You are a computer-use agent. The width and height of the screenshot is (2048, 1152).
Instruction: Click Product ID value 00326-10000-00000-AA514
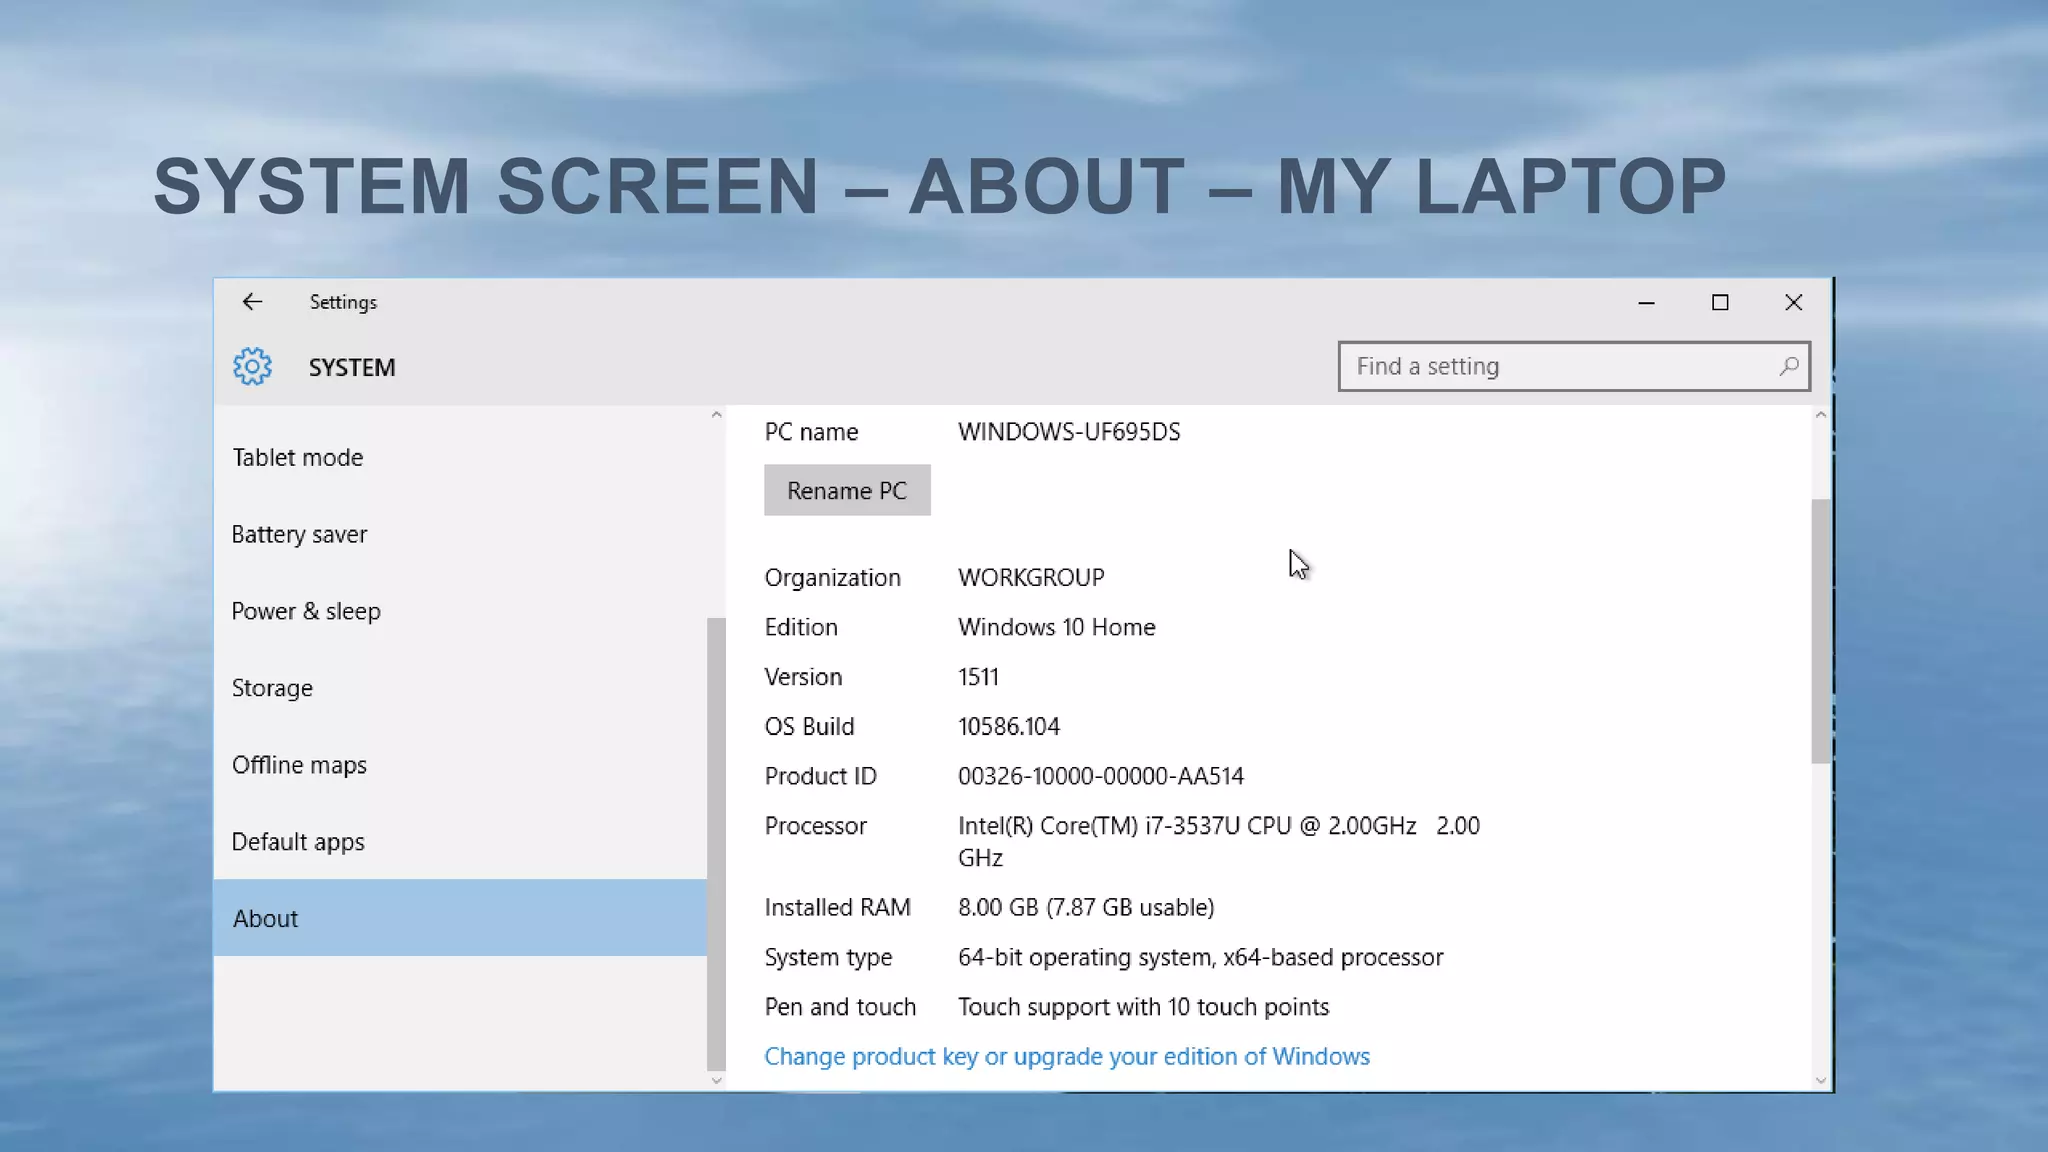(x=1101, y=776)
